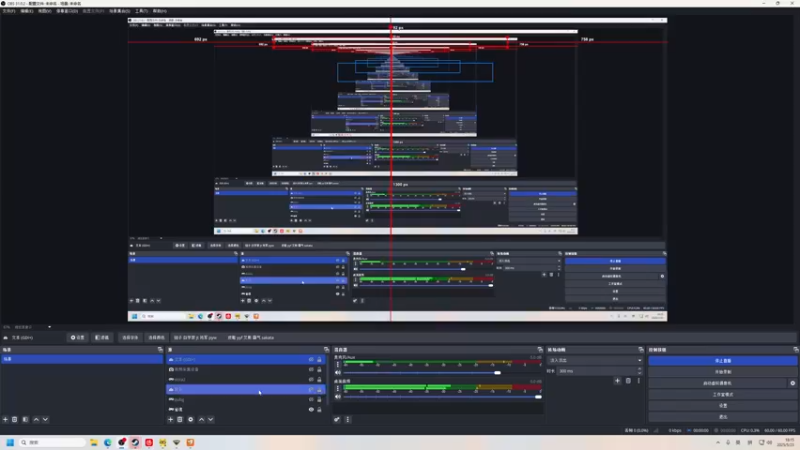
Task: Open the Scene Collection menu
Action: point(119,11)
